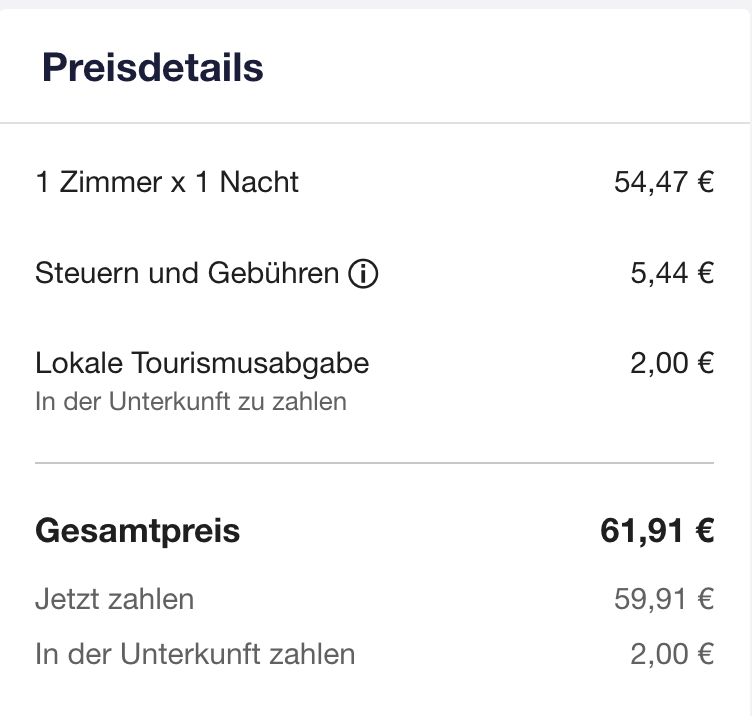Click the word Nacht in the room row
This screenshot has width=752, height=716.
pyautogui.click(x=259, y=182)
